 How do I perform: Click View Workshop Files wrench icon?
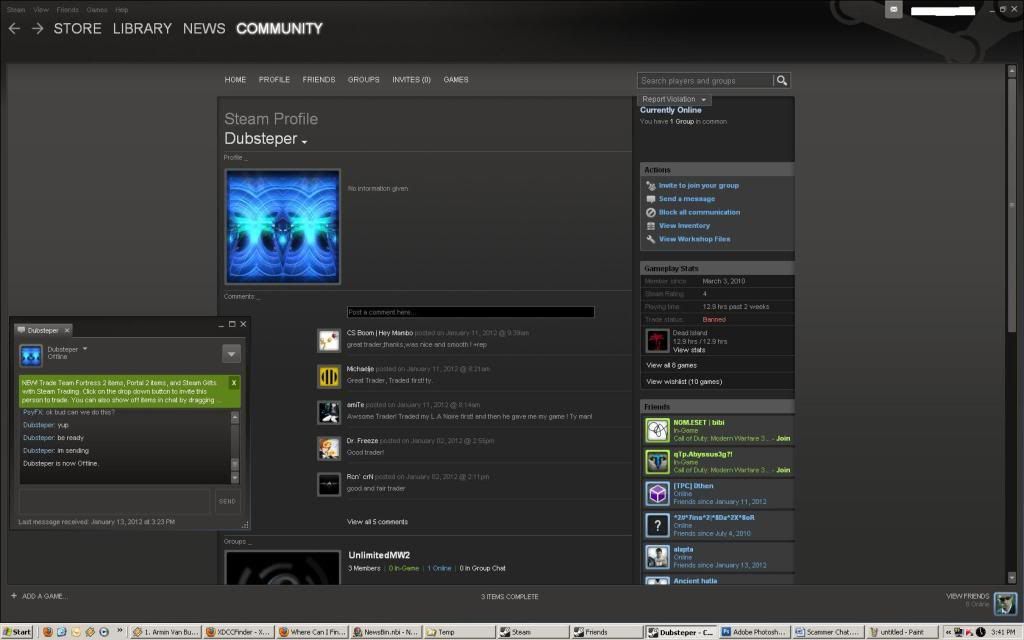tap(650, 239)
